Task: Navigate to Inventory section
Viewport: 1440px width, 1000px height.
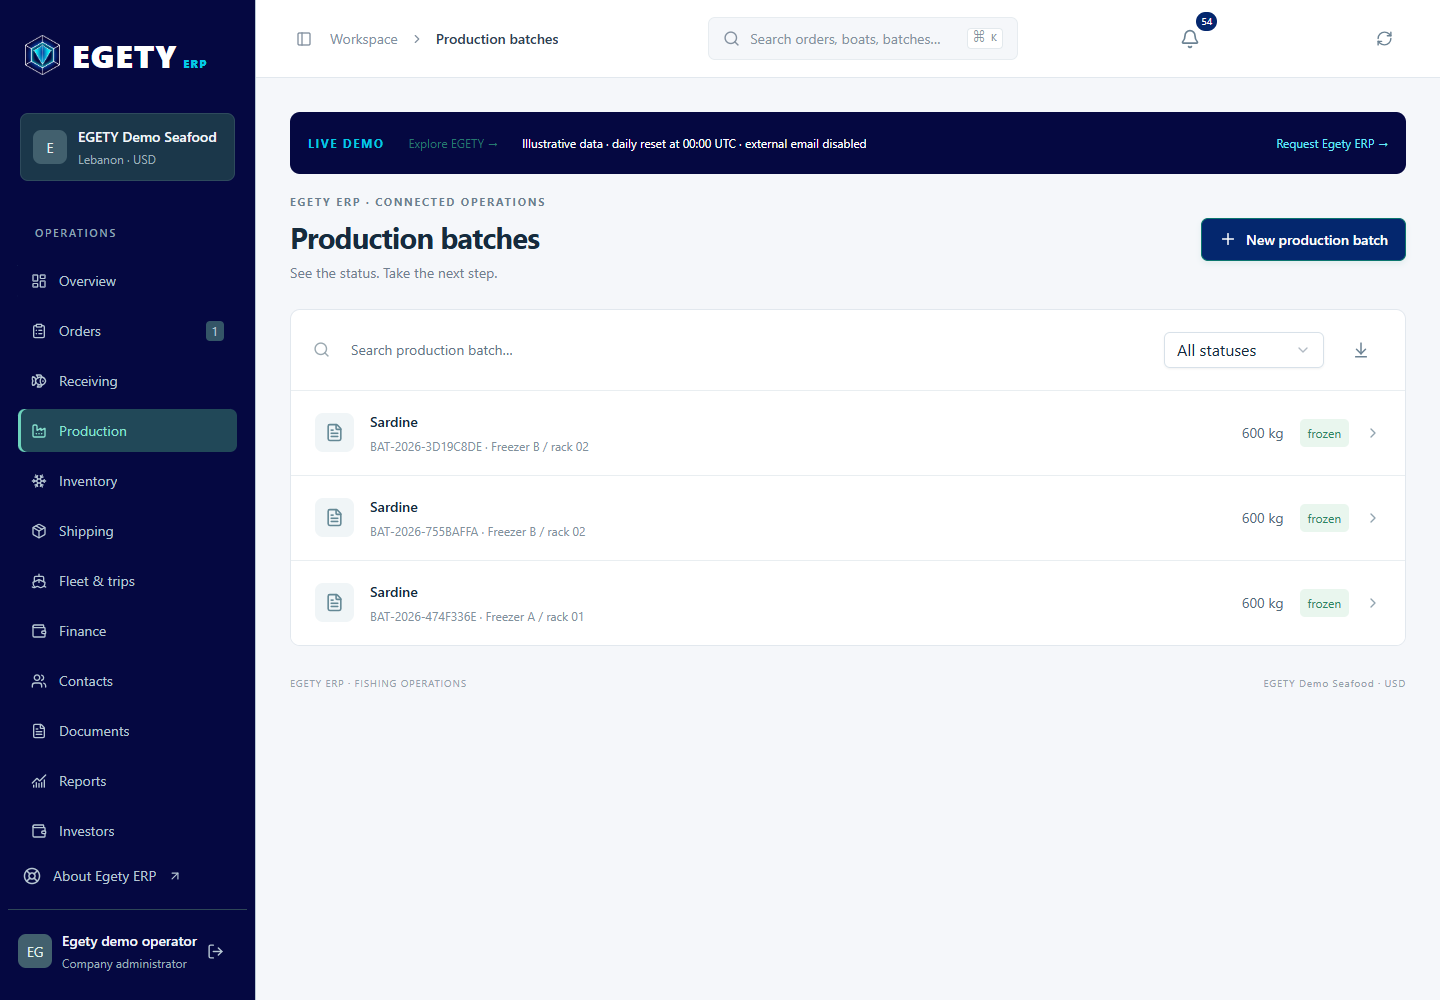Action: (128, 481)
